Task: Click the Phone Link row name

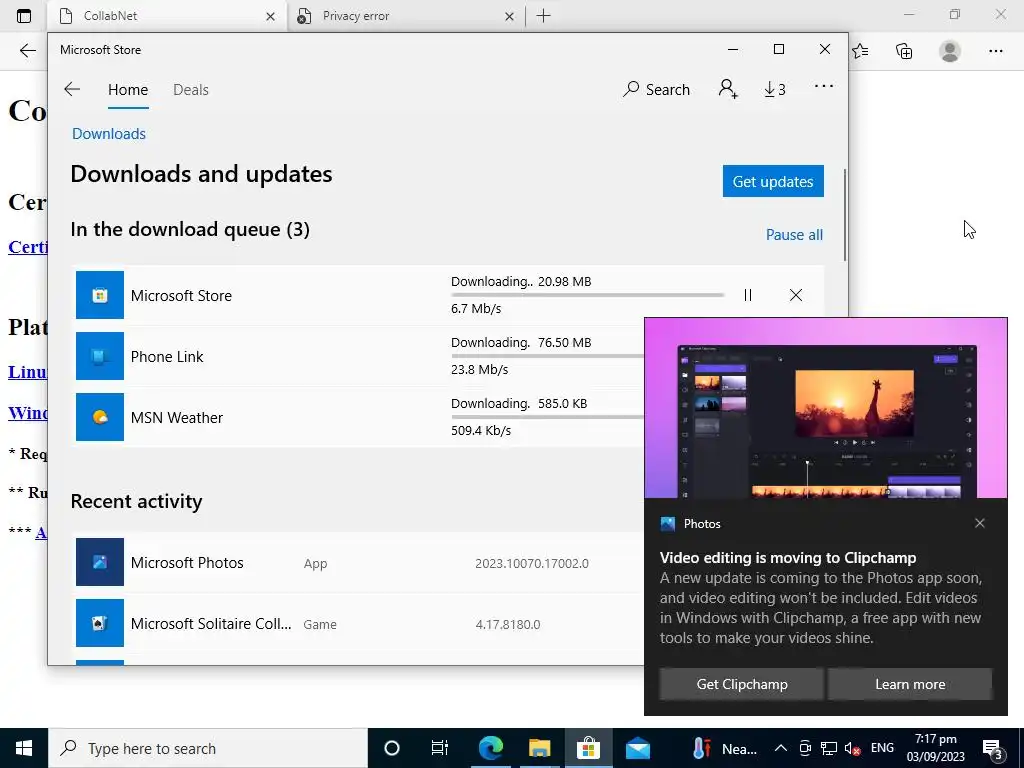Action: pos(167,357)
